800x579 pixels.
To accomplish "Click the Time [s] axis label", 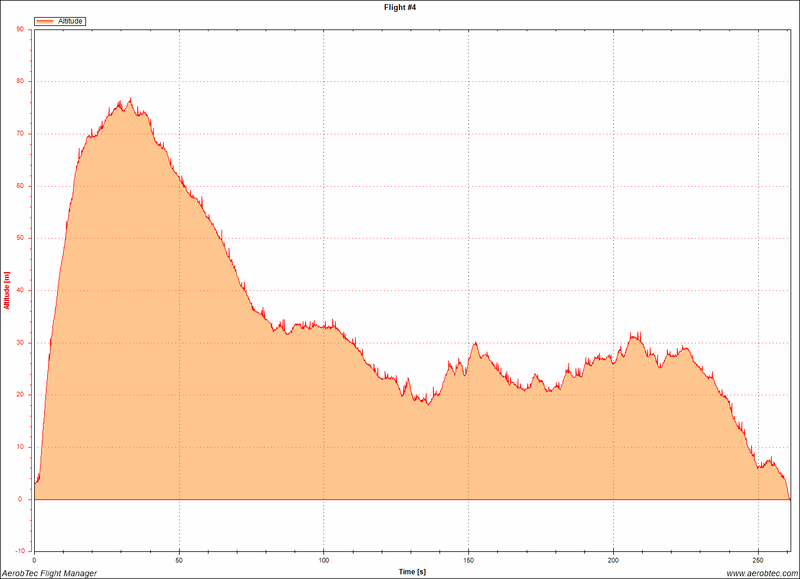I will point(412,571).
